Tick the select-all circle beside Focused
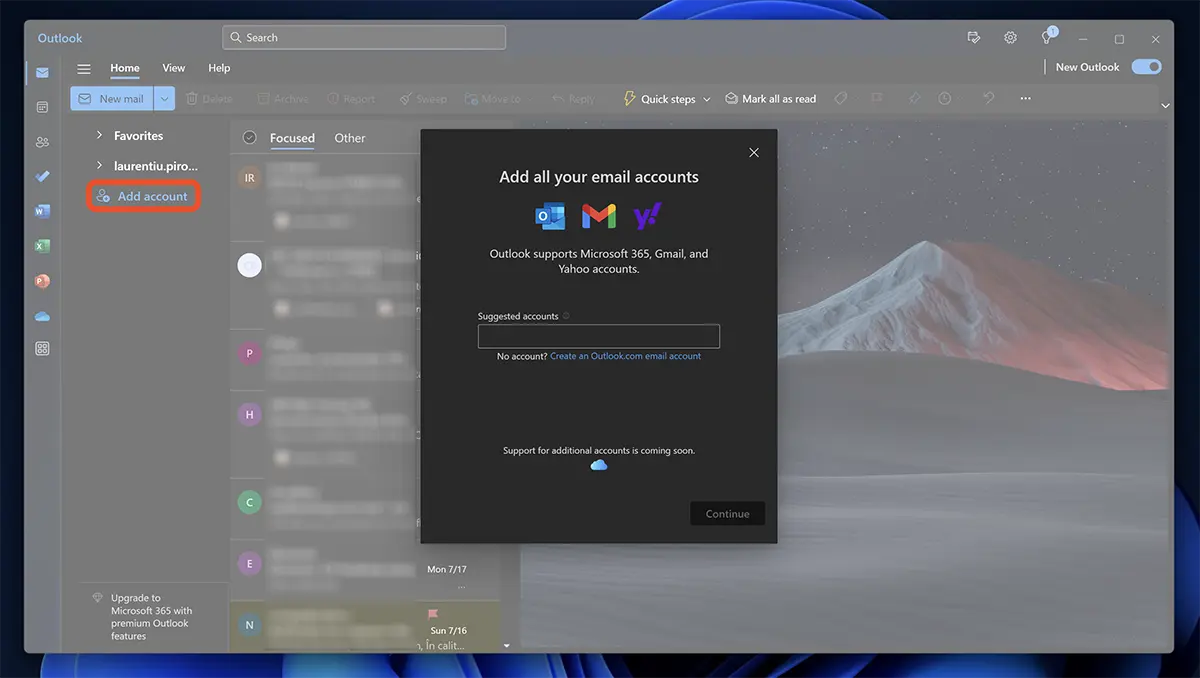 pos(250,138)
